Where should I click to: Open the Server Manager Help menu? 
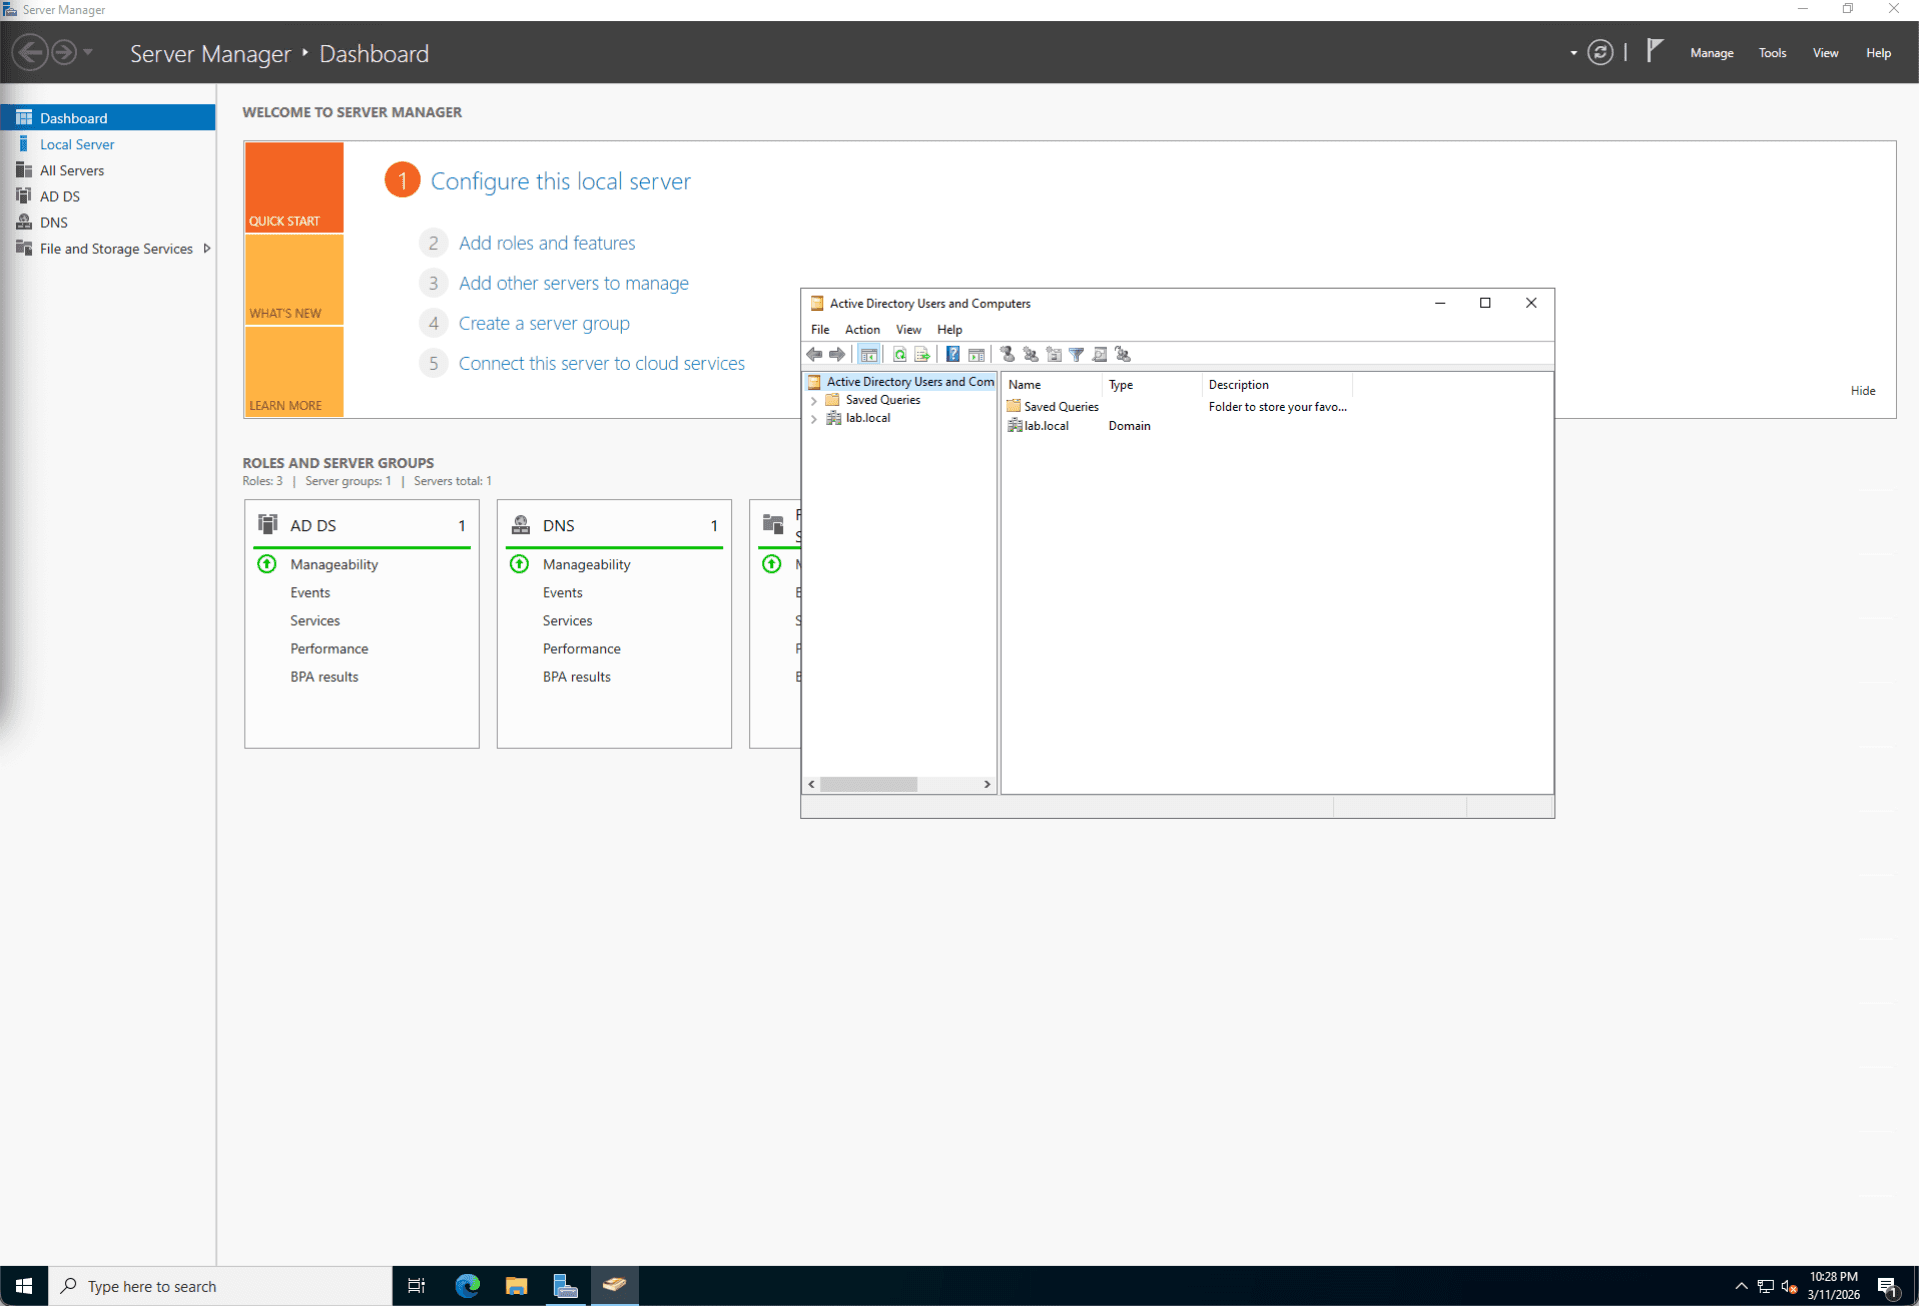(x=1878, y=53)
